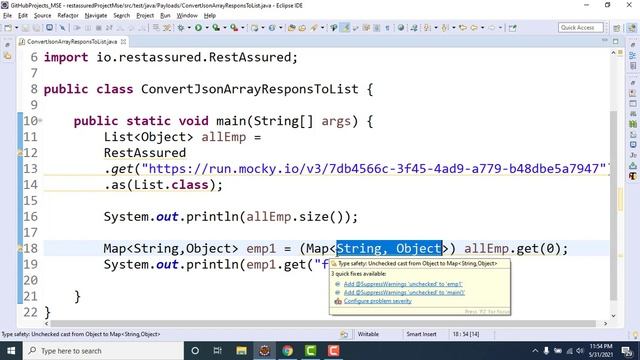Click the New Java Class icon
The height and width of the screenshot is (360, 640).
pyautogui.click(x=271, y=28)
